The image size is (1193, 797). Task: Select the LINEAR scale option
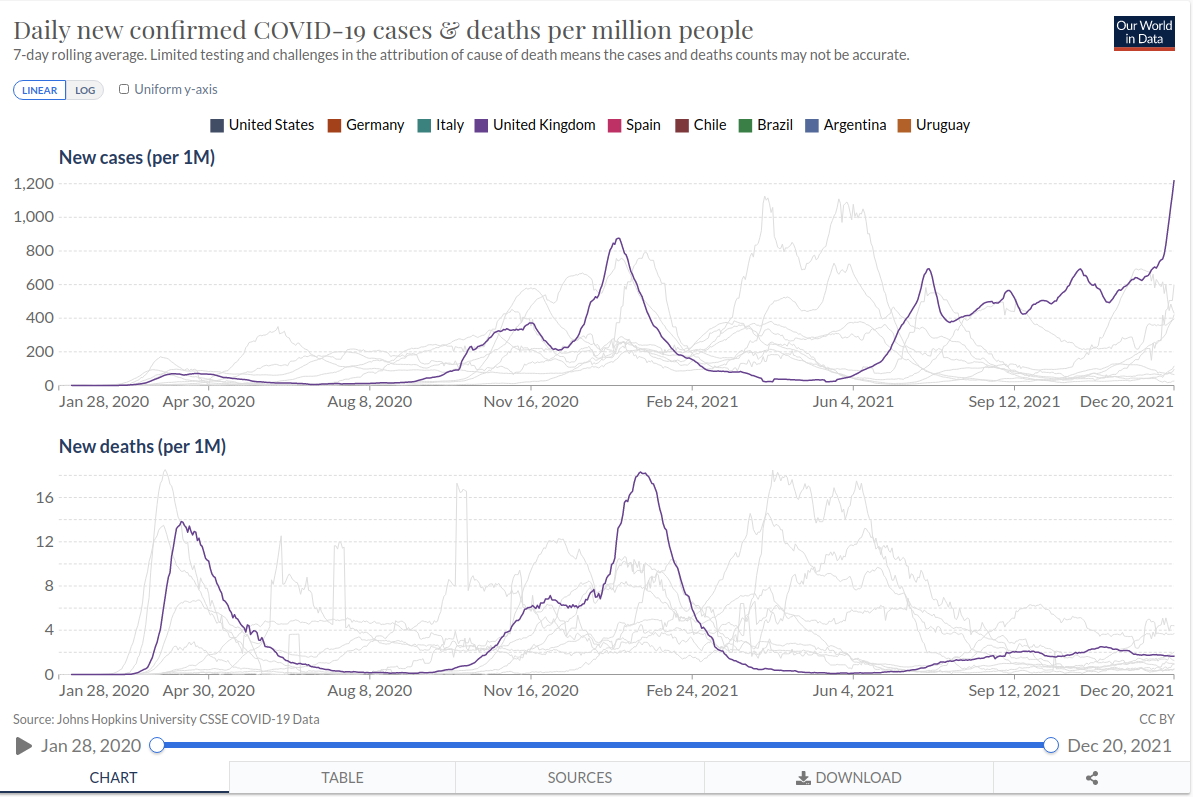click(x=40, y=90)
